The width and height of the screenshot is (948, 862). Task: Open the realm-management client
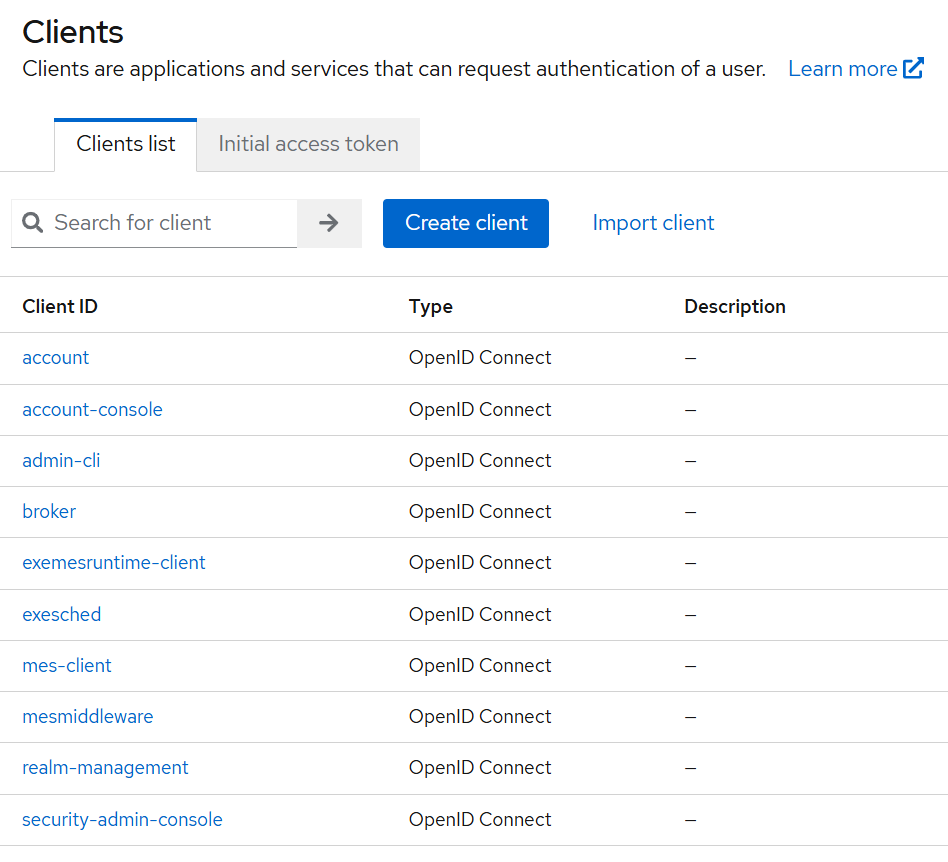[x=105, y=768]
